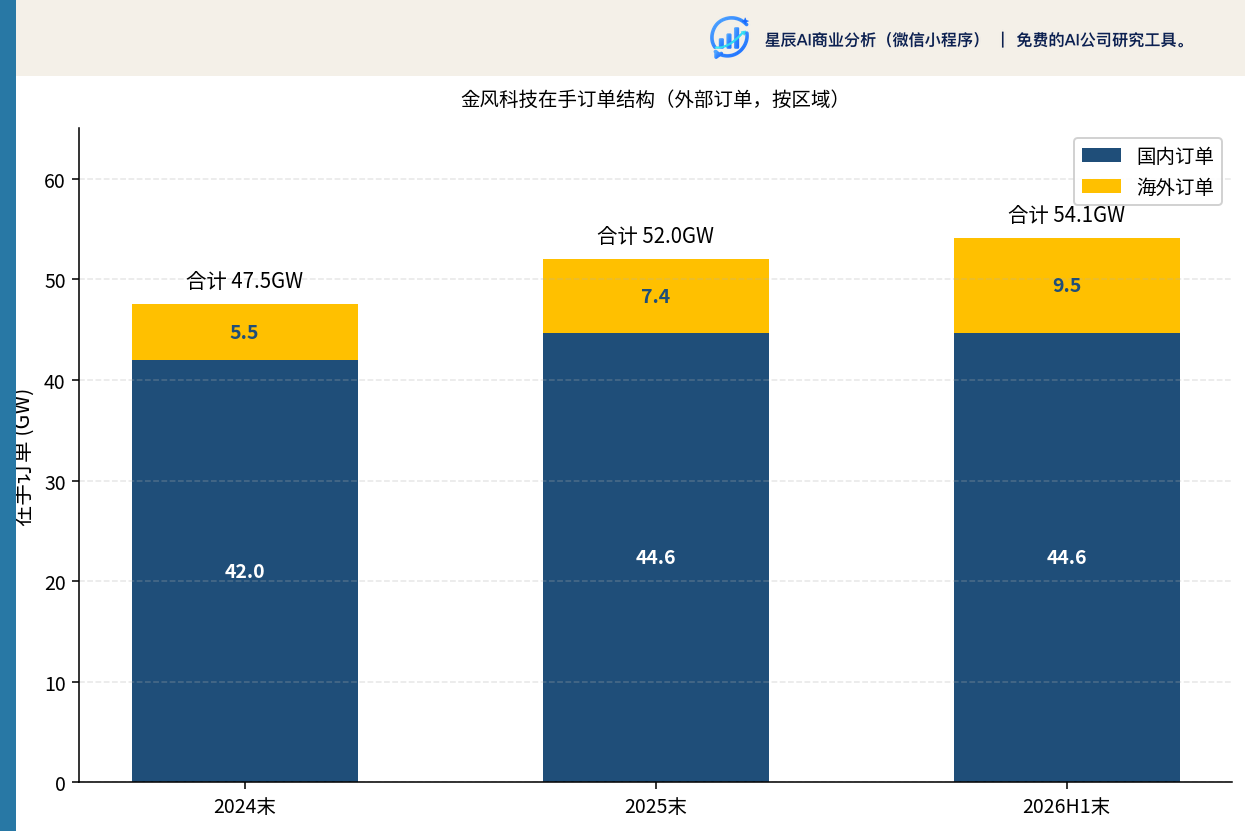Screen dimensions: 1245x831
Task: Click the 7.4 overseas segment for 2025末
Action: click(x=656, y=296)
